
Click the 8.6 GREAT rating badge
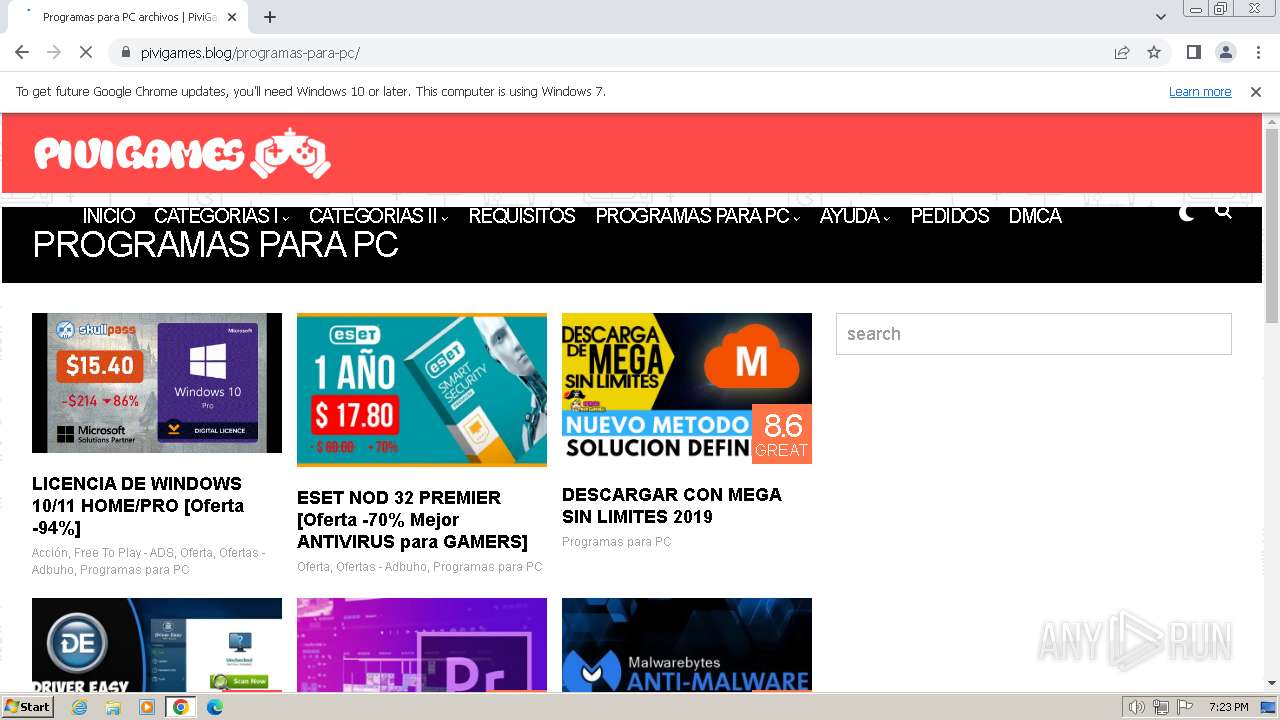pyautogui.click(x=782, y=434)
